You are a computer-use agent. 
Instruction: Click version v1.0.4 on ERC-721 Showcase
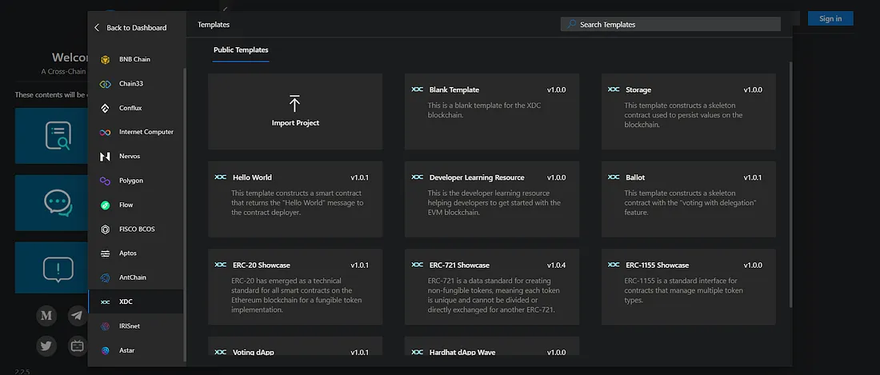pyautogui.click(x=556, y=265)
